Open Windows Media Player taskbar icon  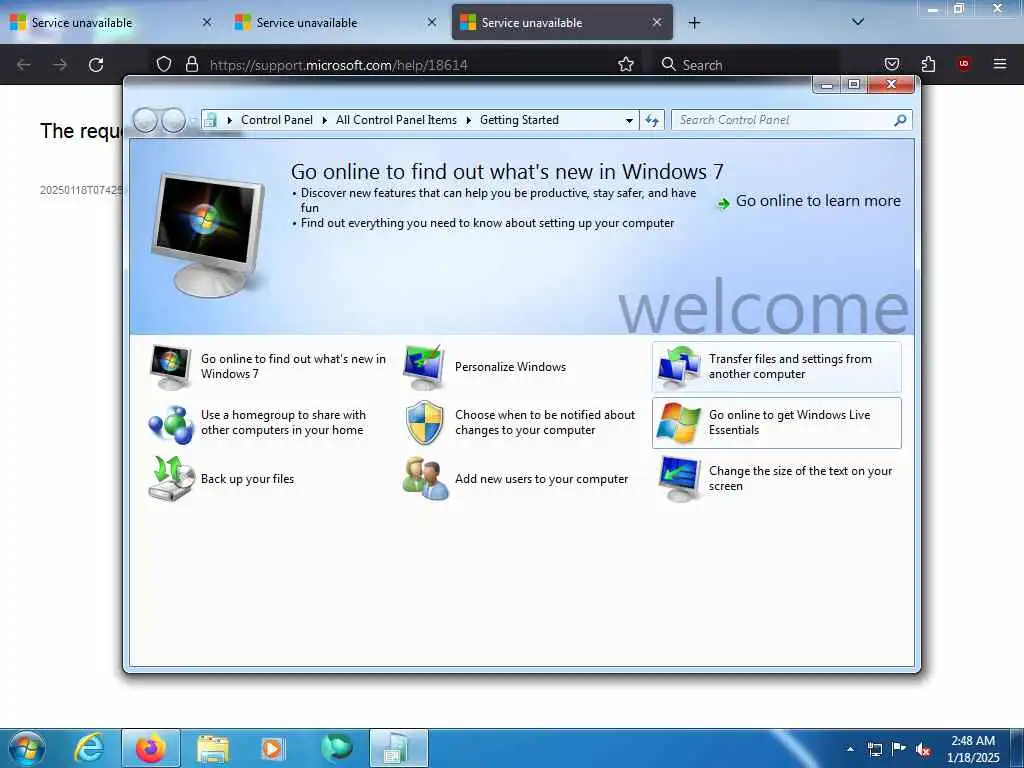click(x=272, y=748)
